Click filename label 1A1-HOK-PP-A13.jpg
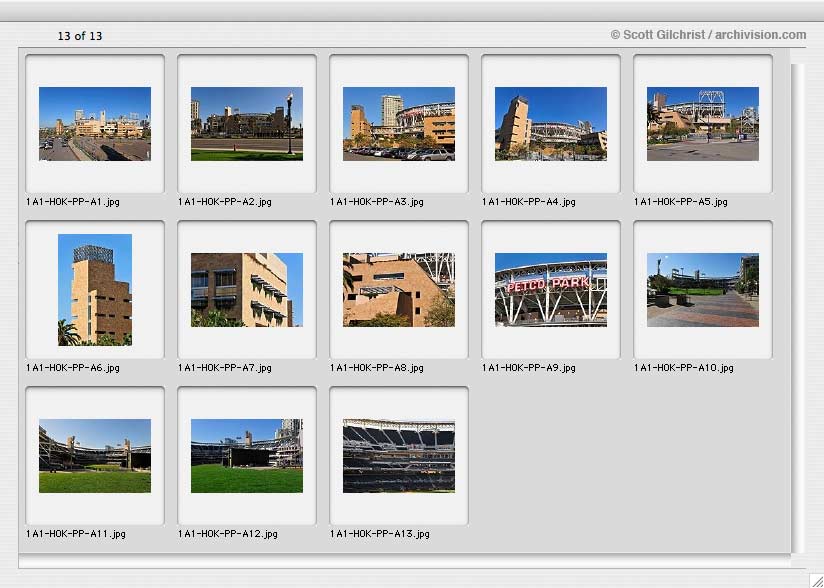824x588 pixels. (380, 534)
